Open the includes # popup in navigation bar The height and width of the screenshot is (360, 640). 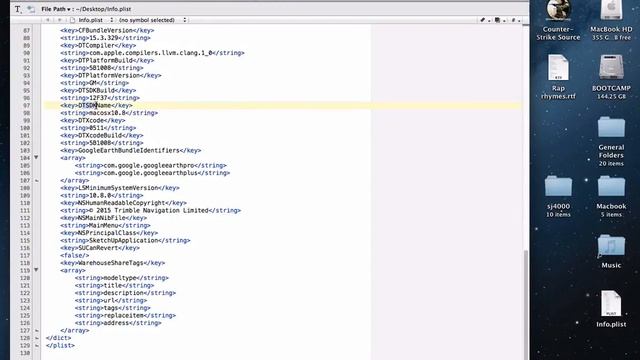515,20
